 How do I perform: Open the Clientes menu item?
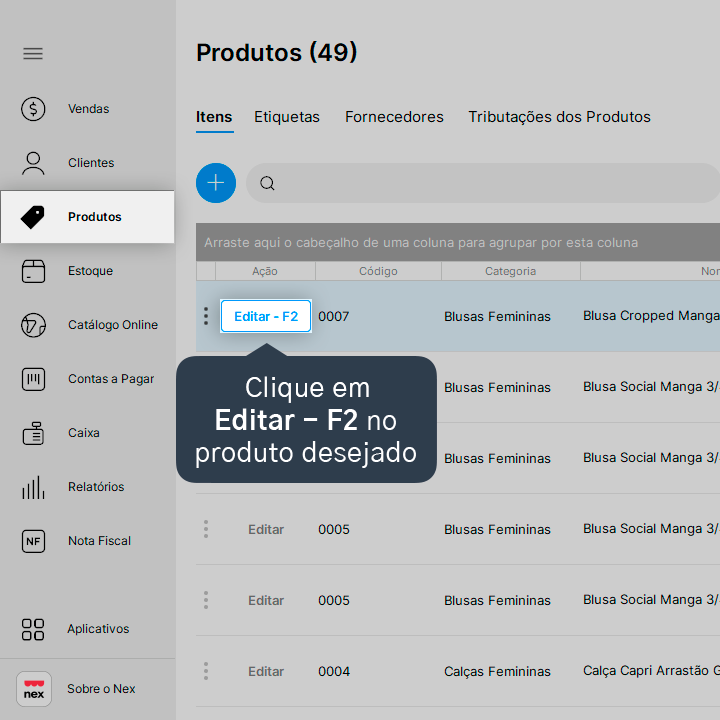tap(91, 163)
